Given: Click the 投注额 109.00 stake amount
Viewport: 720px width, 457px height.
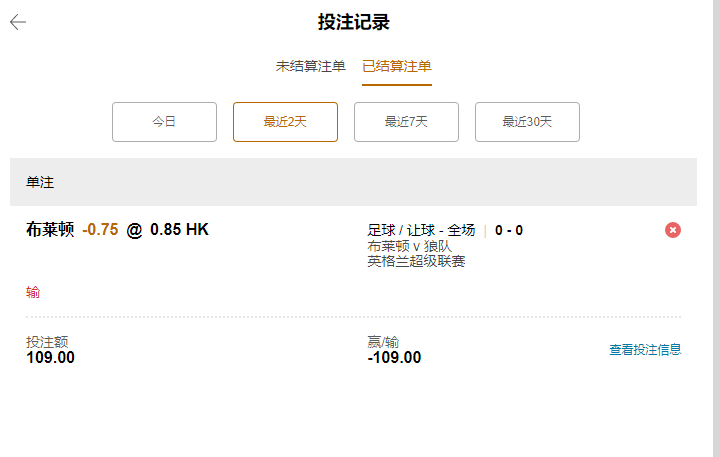Looking at the screenshot, I should (50, 357).
